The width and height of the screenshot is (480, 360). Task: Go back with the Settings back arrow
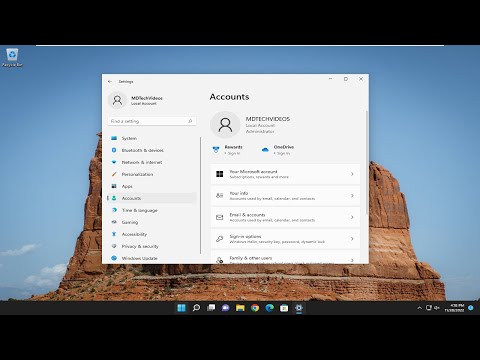[110, 81]
